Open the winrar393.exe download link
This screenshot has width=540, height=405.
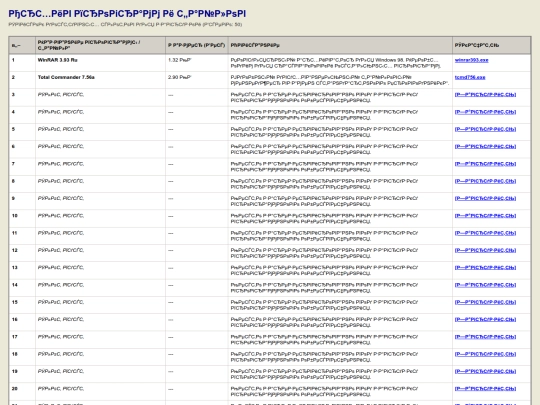coord(471,60)
